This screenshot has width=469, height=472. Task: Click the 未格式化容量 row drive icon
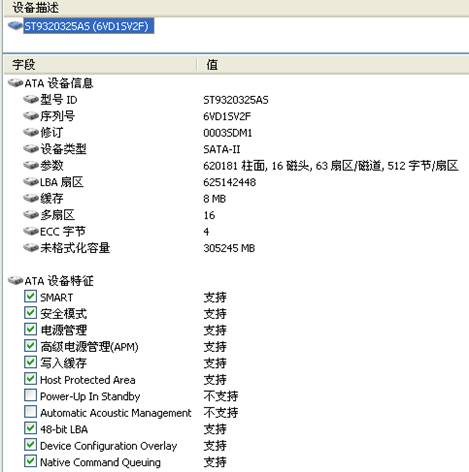31,248
